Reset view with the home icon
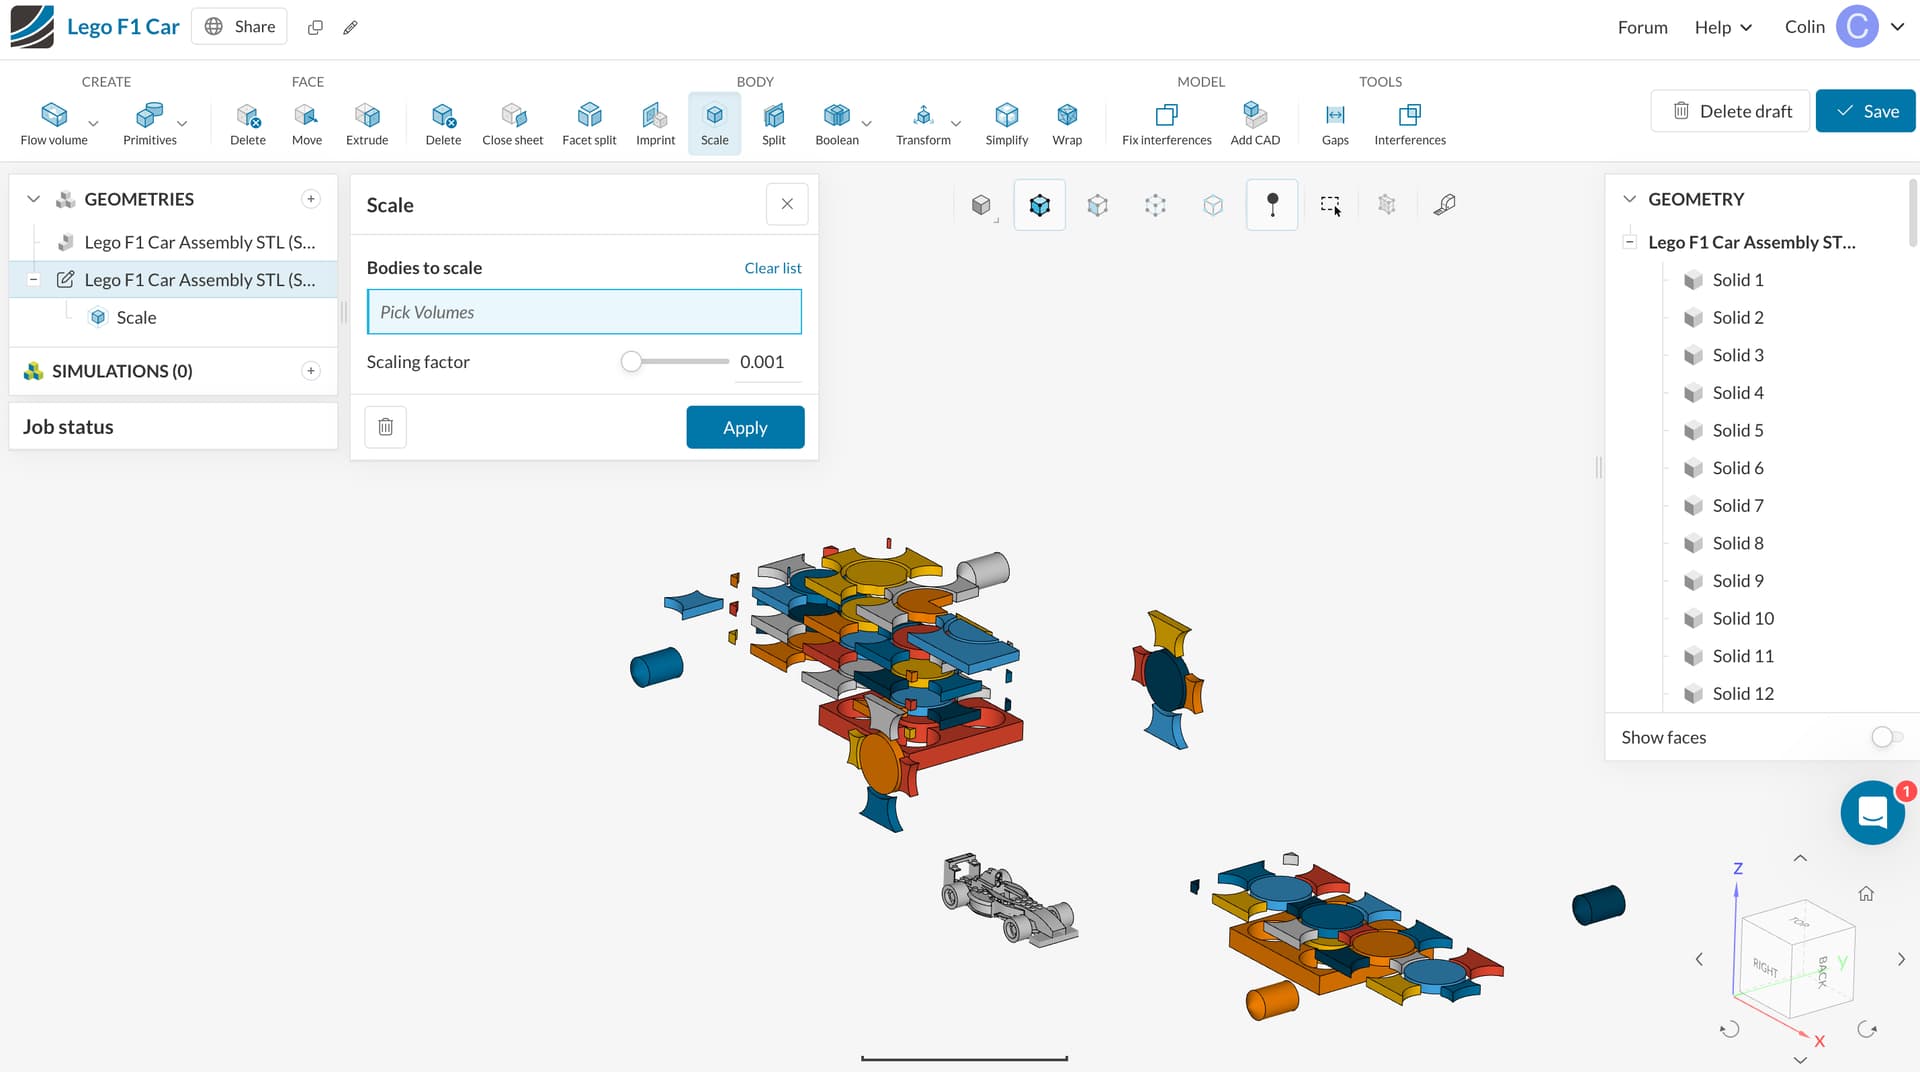The image size is (1920, 1072). 1866,894
